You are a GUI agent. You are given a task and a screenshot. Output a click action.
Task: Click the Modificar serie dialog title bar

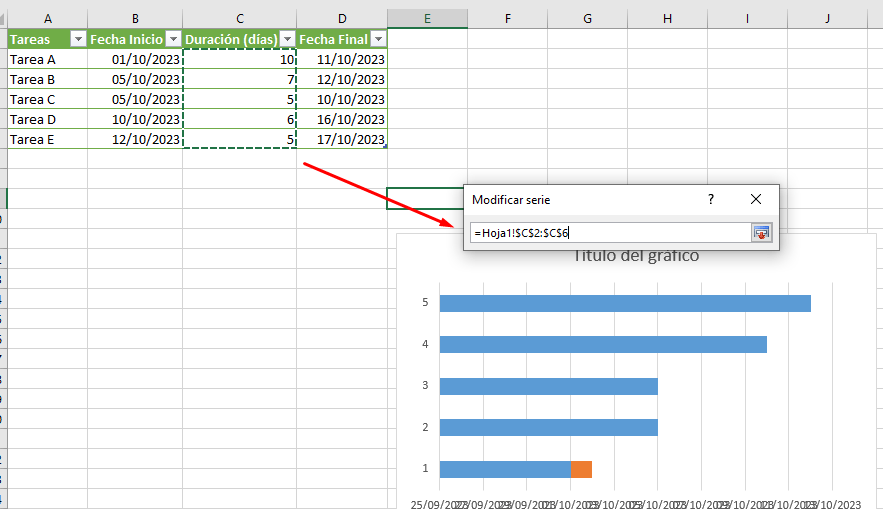coord(580,200)
